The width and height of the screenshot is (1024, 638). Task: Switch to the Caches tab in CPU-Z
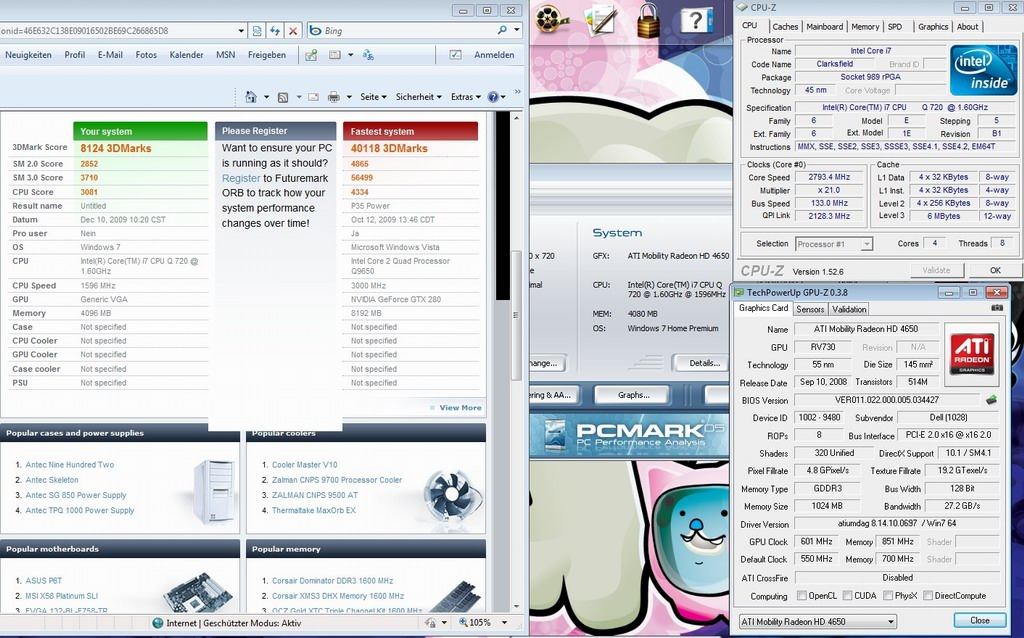[x=785, y=27]
